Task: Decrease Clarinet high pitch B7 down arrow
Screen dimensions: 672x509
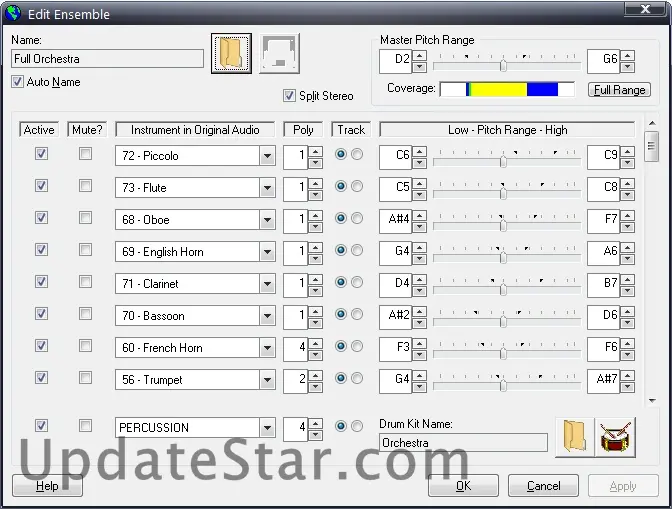Action: 628,291
